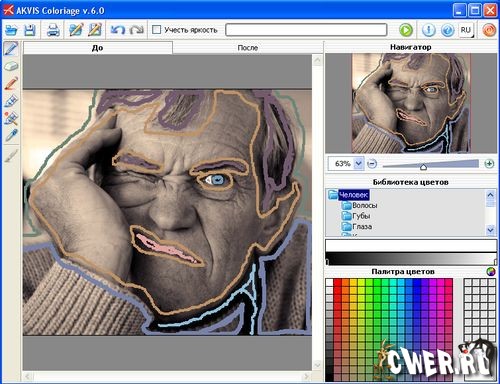
Task: Open image file with folder icon
Action: point(11,30)
